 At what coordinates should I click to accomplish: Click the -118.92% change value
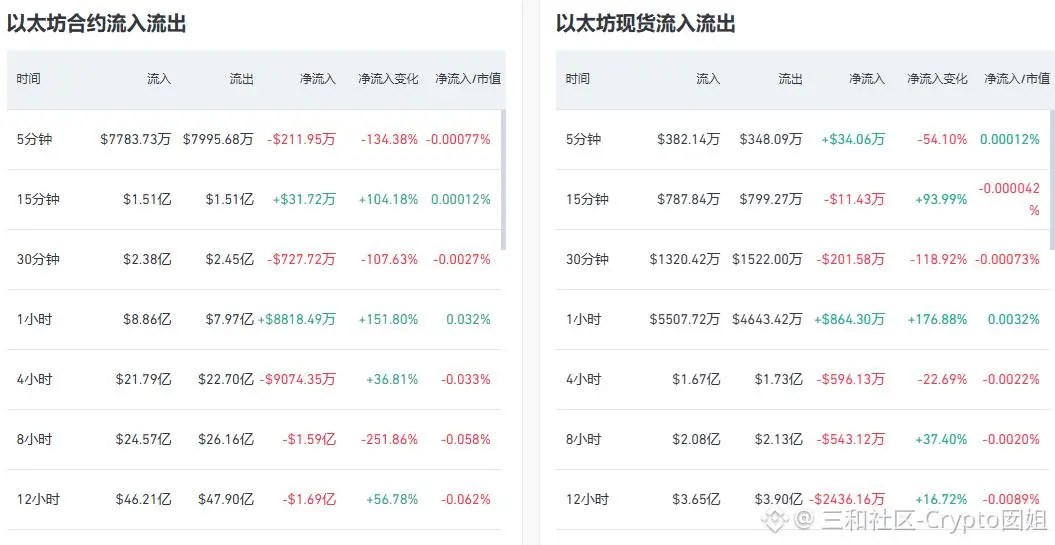(938, 259)
